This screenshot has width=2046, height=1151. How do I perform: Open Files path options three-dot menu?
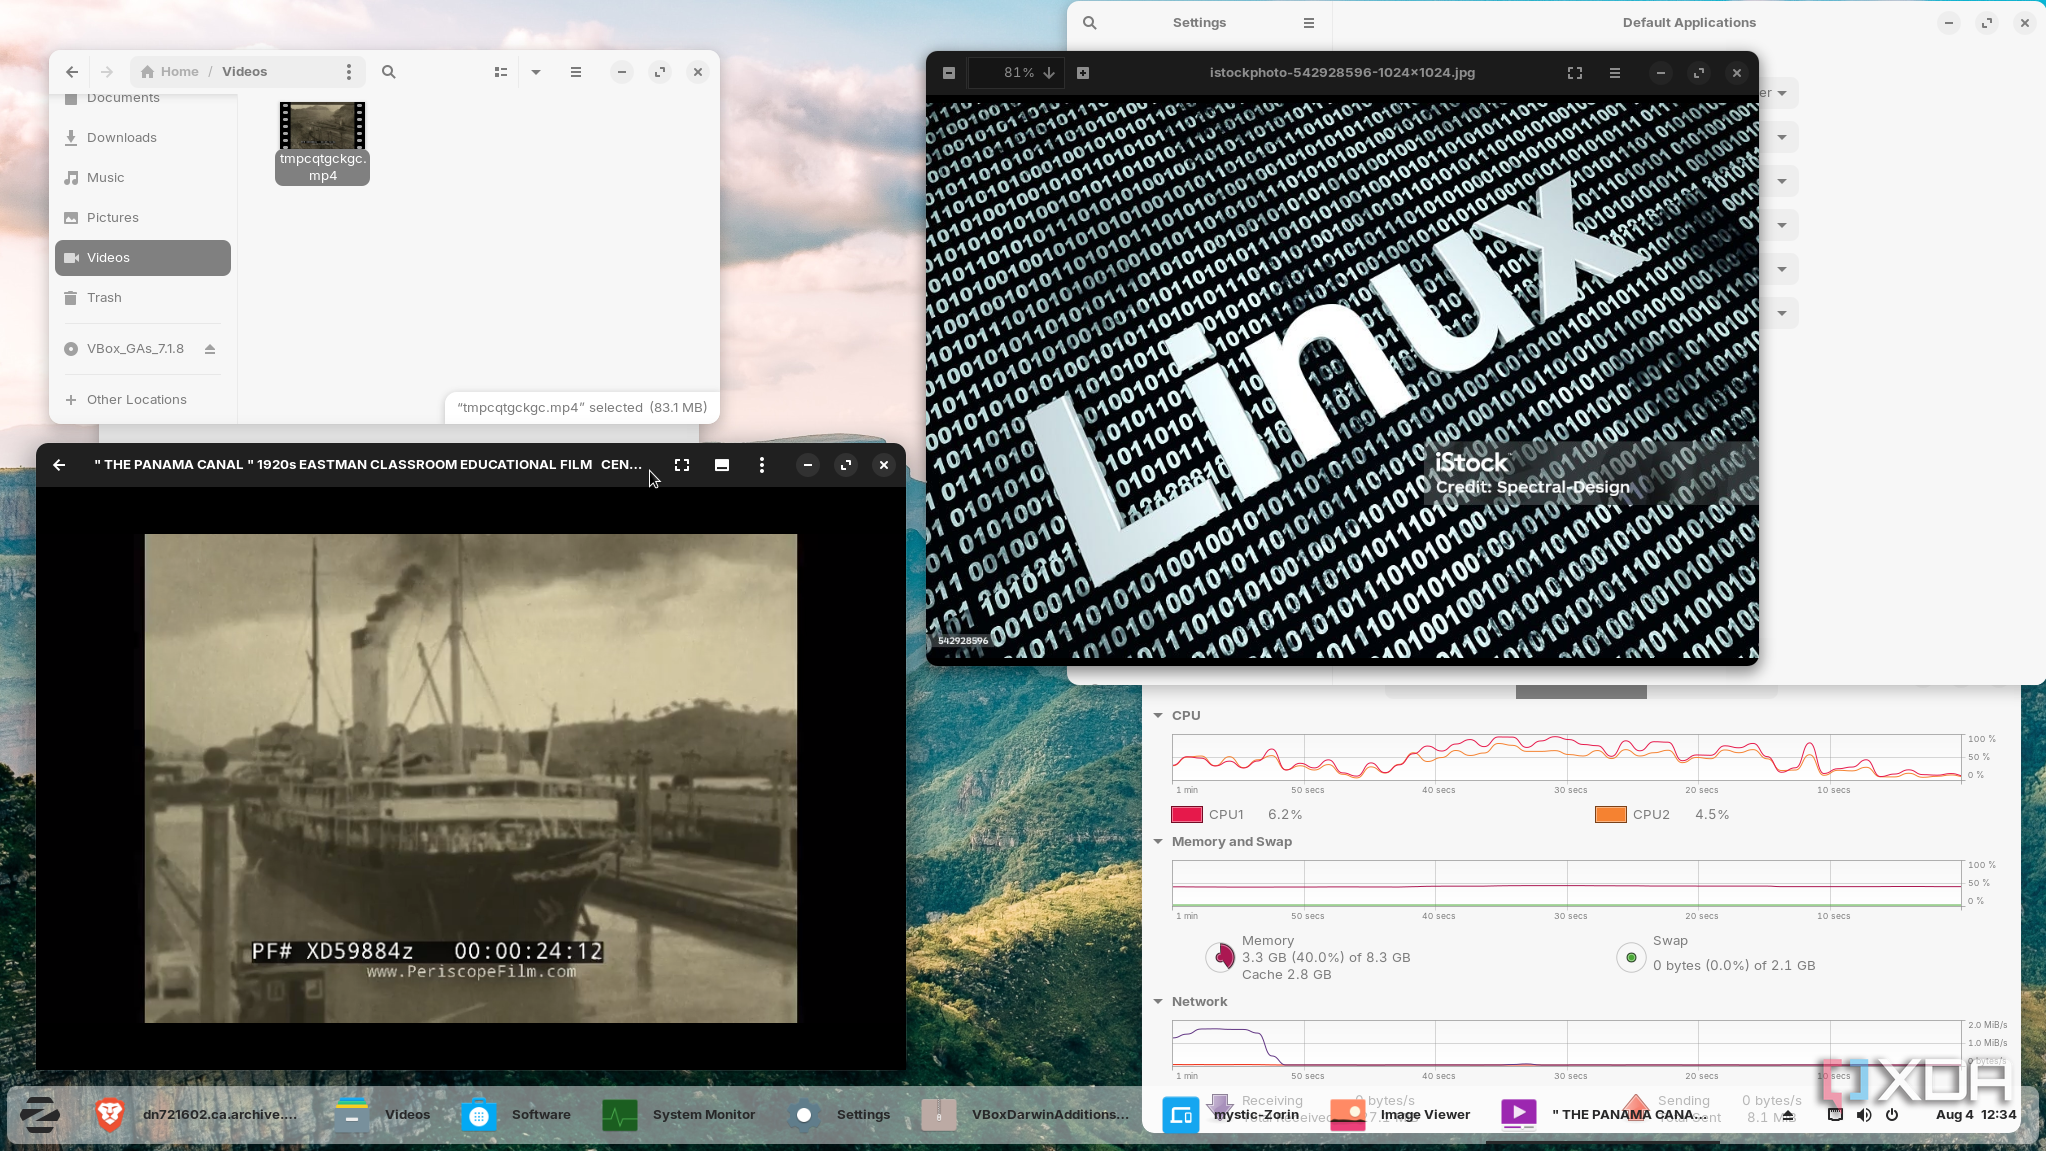click(349, 72)
